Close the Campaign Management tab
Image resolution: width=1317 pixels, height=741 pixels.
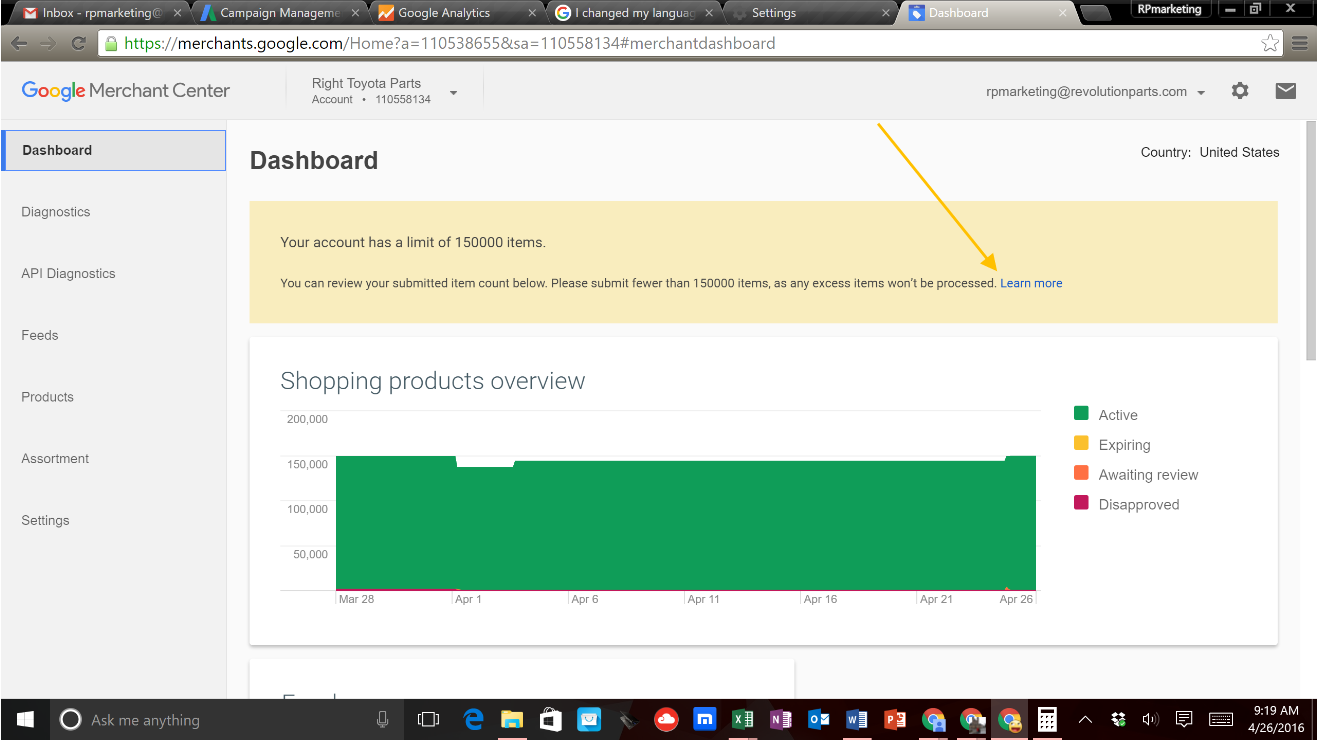[x=355, y=14]
